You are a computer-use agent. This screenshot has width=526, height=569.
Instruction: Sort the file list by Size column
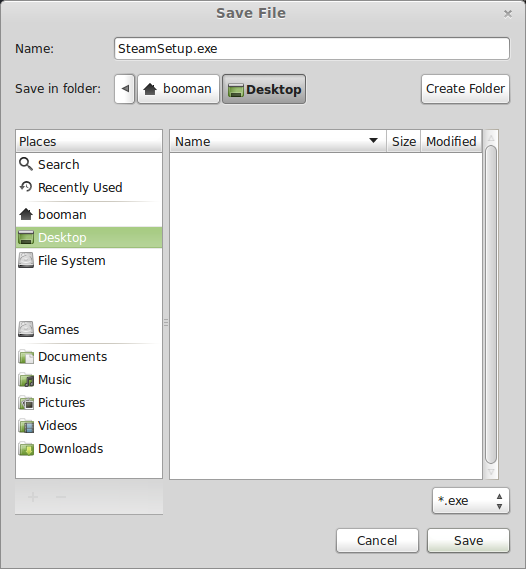tap(404, 141)
